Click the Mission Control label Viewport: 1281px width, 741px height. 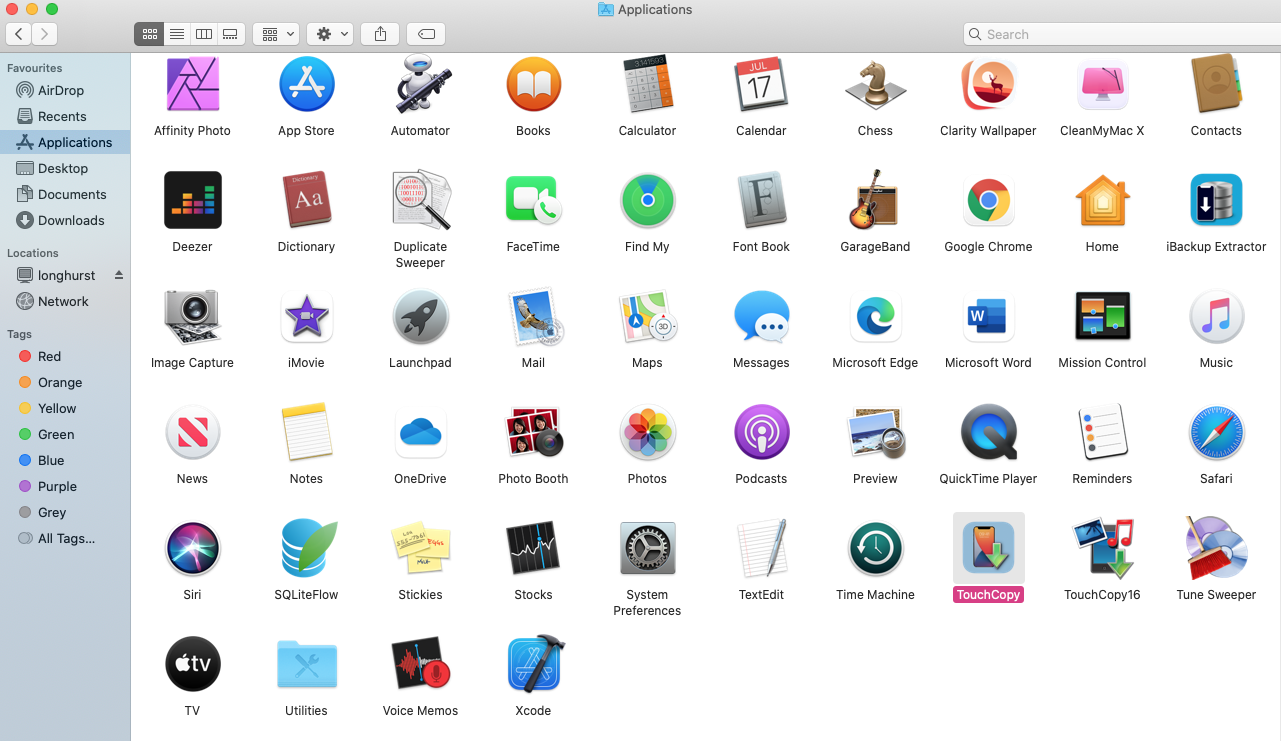pyautogui.click(x=1102, y=363)
